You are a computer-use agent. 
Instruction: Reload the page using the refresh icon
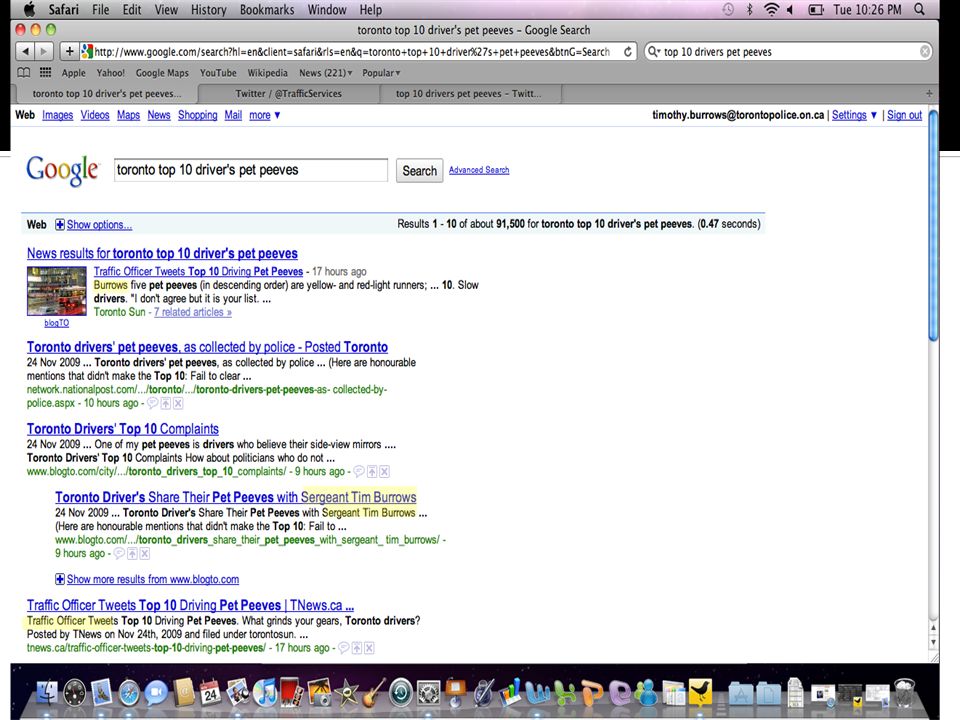pos(628,52)
